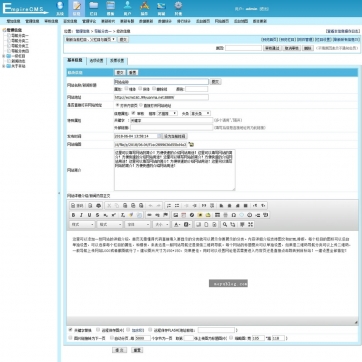Enable the checkbox beside the 5000 characters field

(112, 338)
